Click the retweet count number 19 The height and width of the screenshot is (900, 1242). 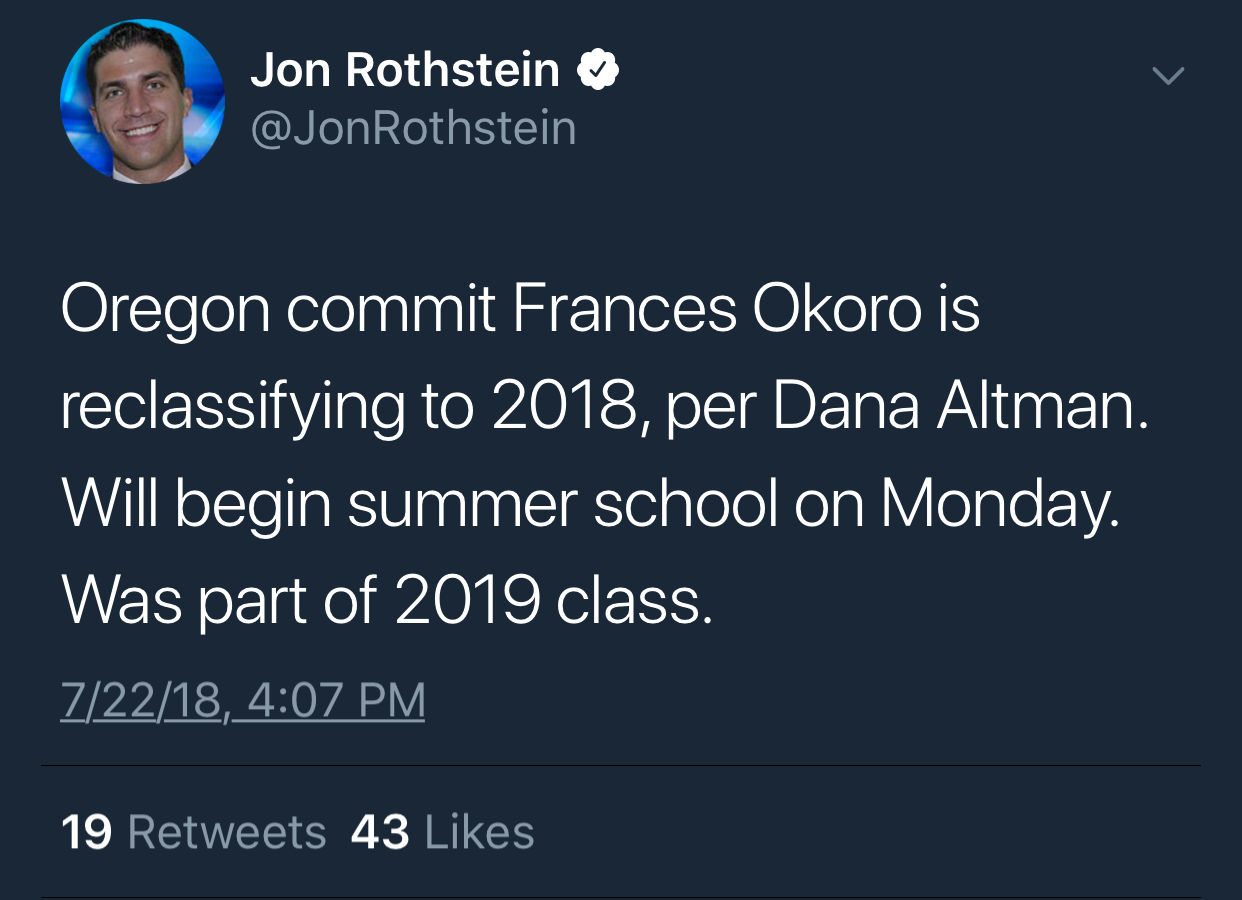[x=86, y=832]
